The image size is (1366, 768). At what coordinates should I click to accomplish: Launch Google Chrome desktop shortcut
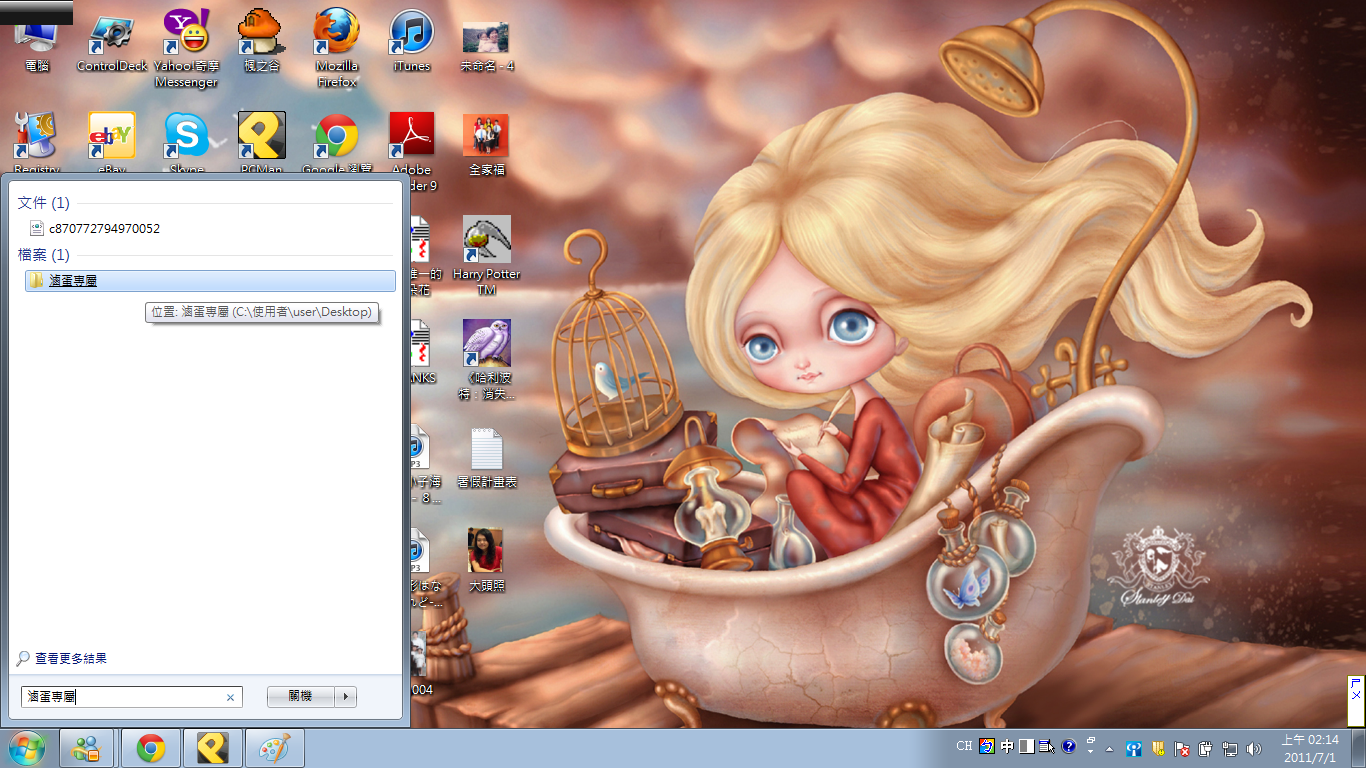[x=337, y=143]
